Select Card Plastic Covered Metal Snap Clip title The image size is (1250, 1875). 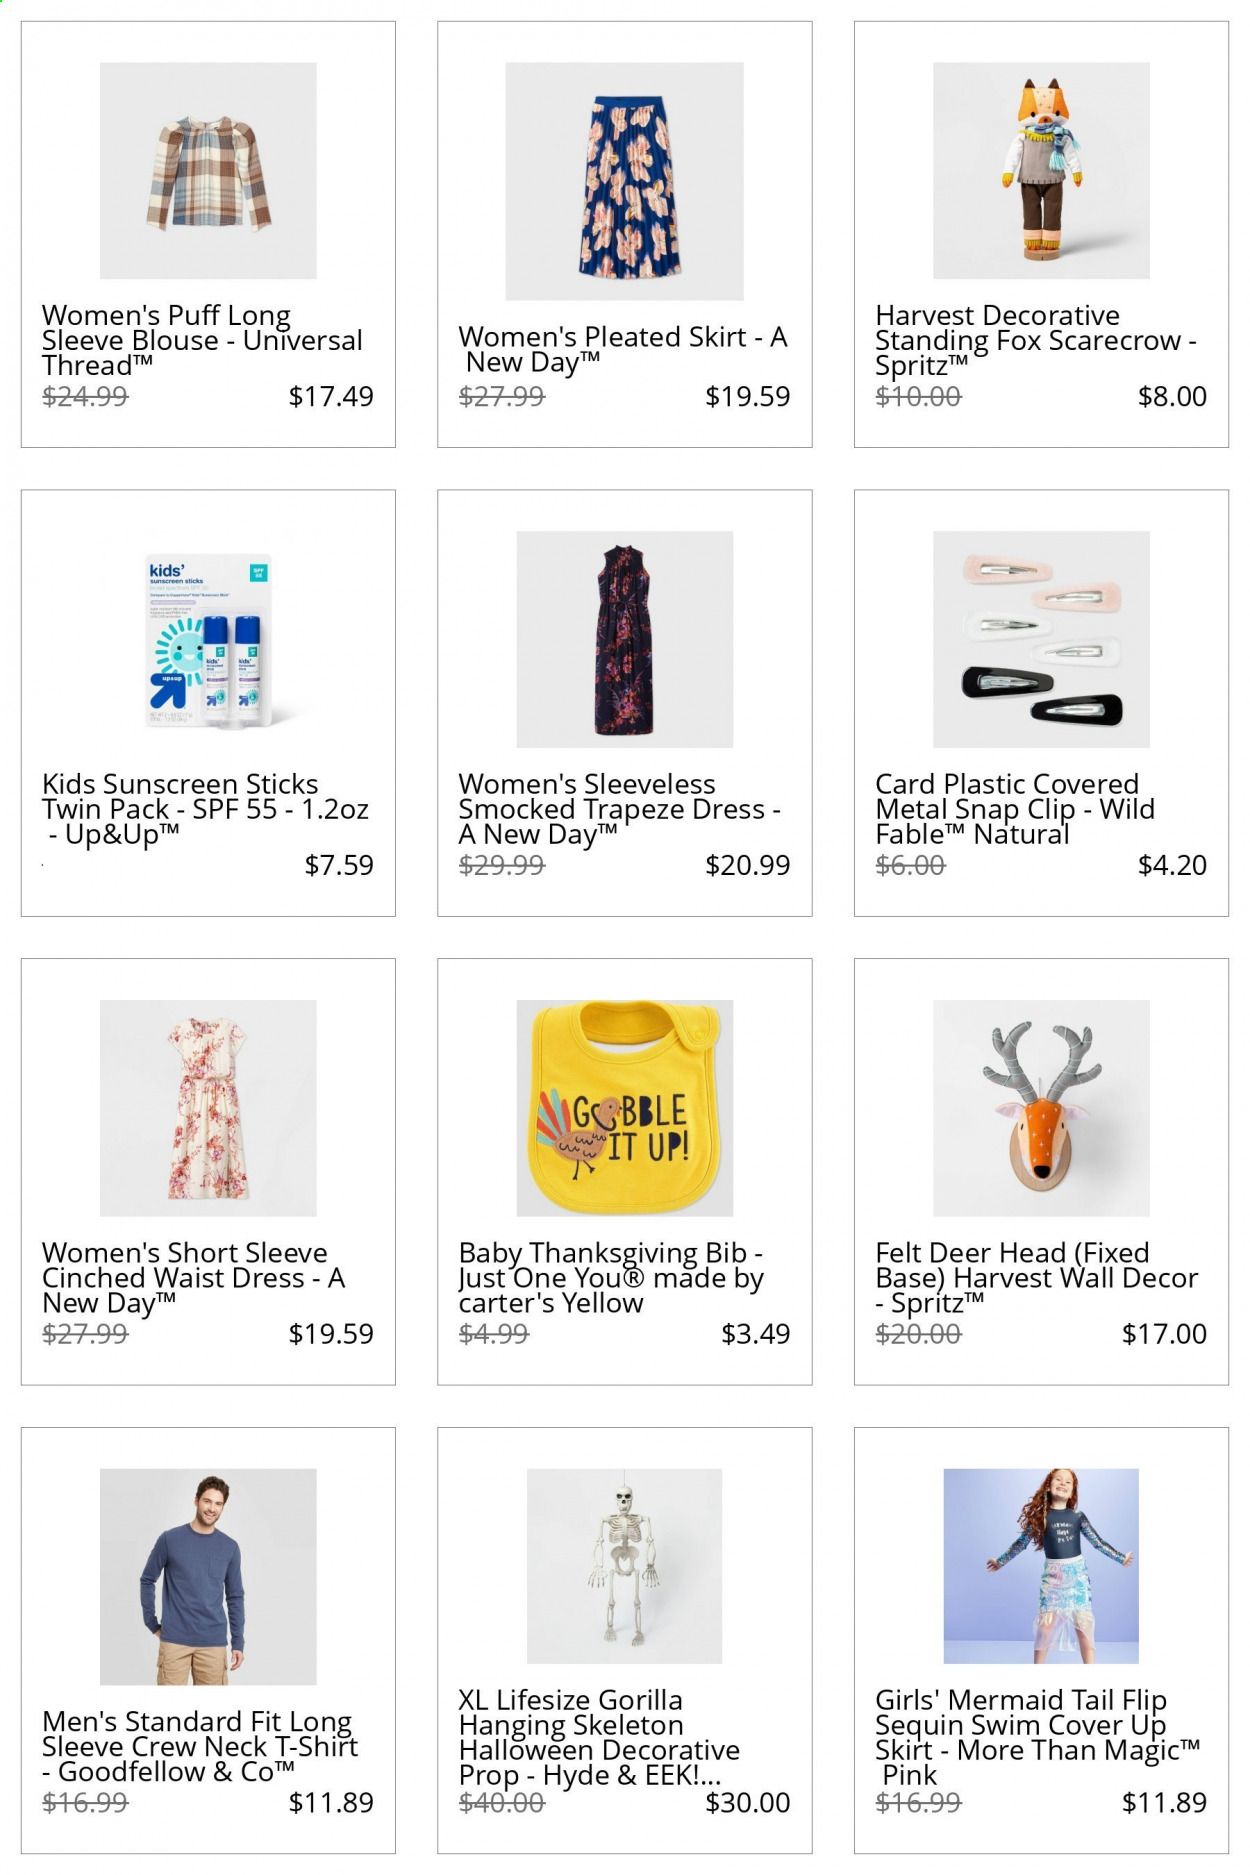[1015, 809]
